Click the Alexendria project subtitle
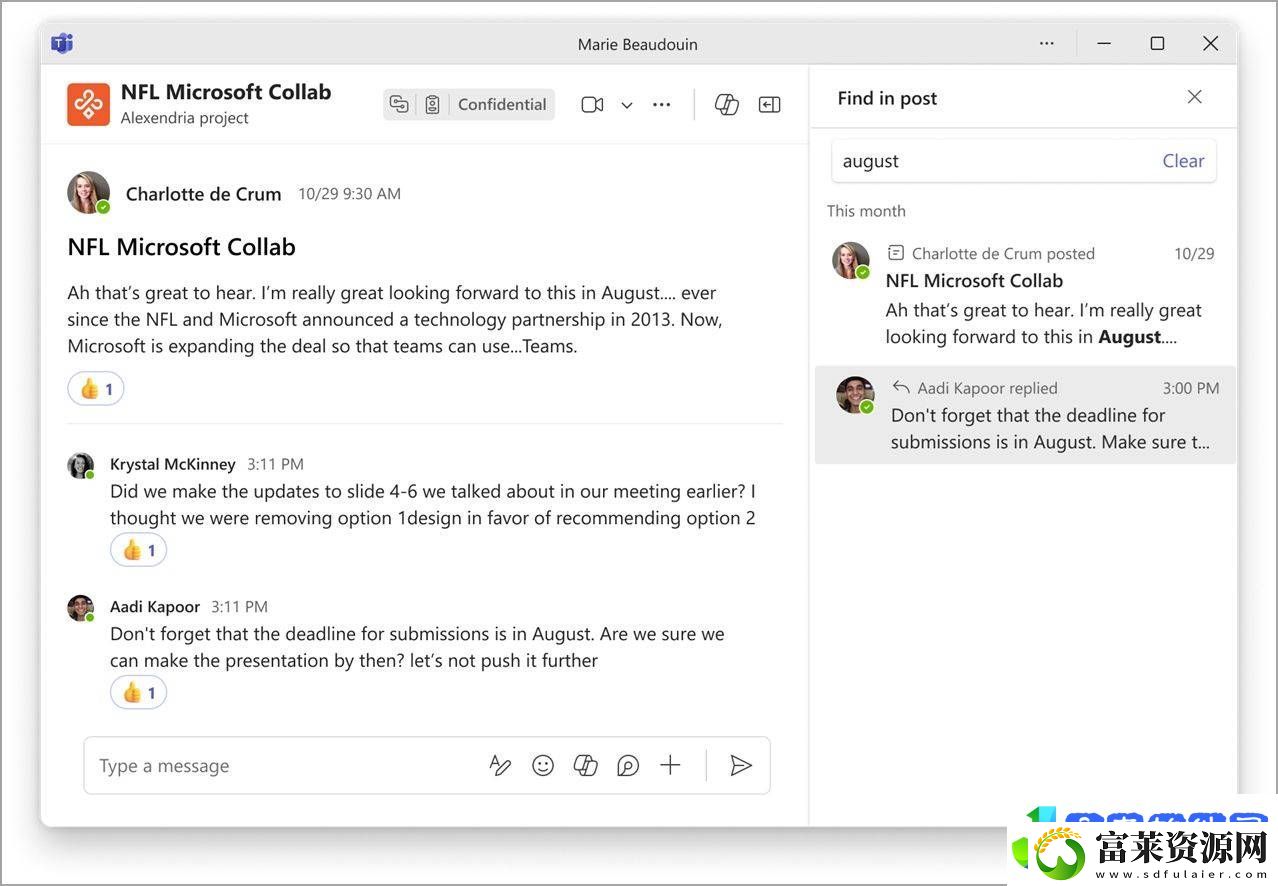 184,118
